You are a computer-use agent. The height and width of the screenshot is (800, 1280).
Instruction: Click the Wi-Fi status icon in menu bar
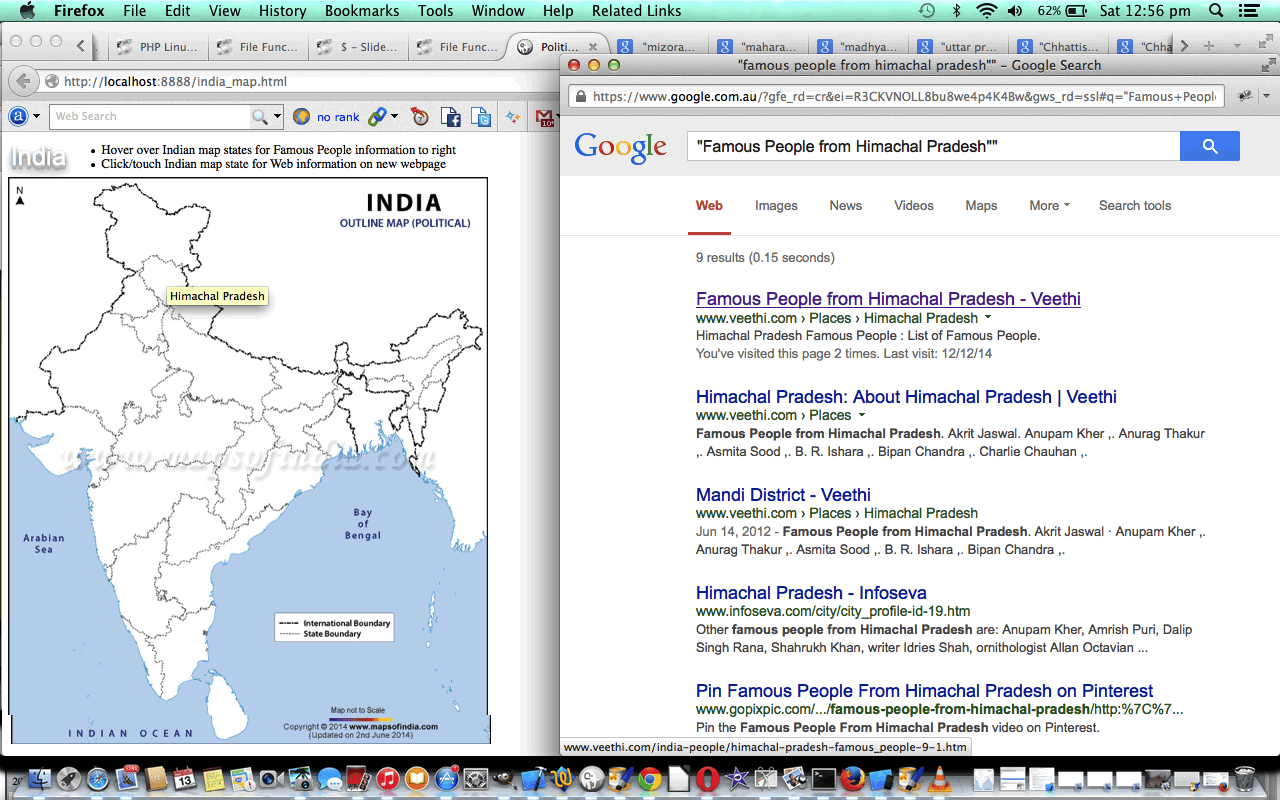(987, 11)
